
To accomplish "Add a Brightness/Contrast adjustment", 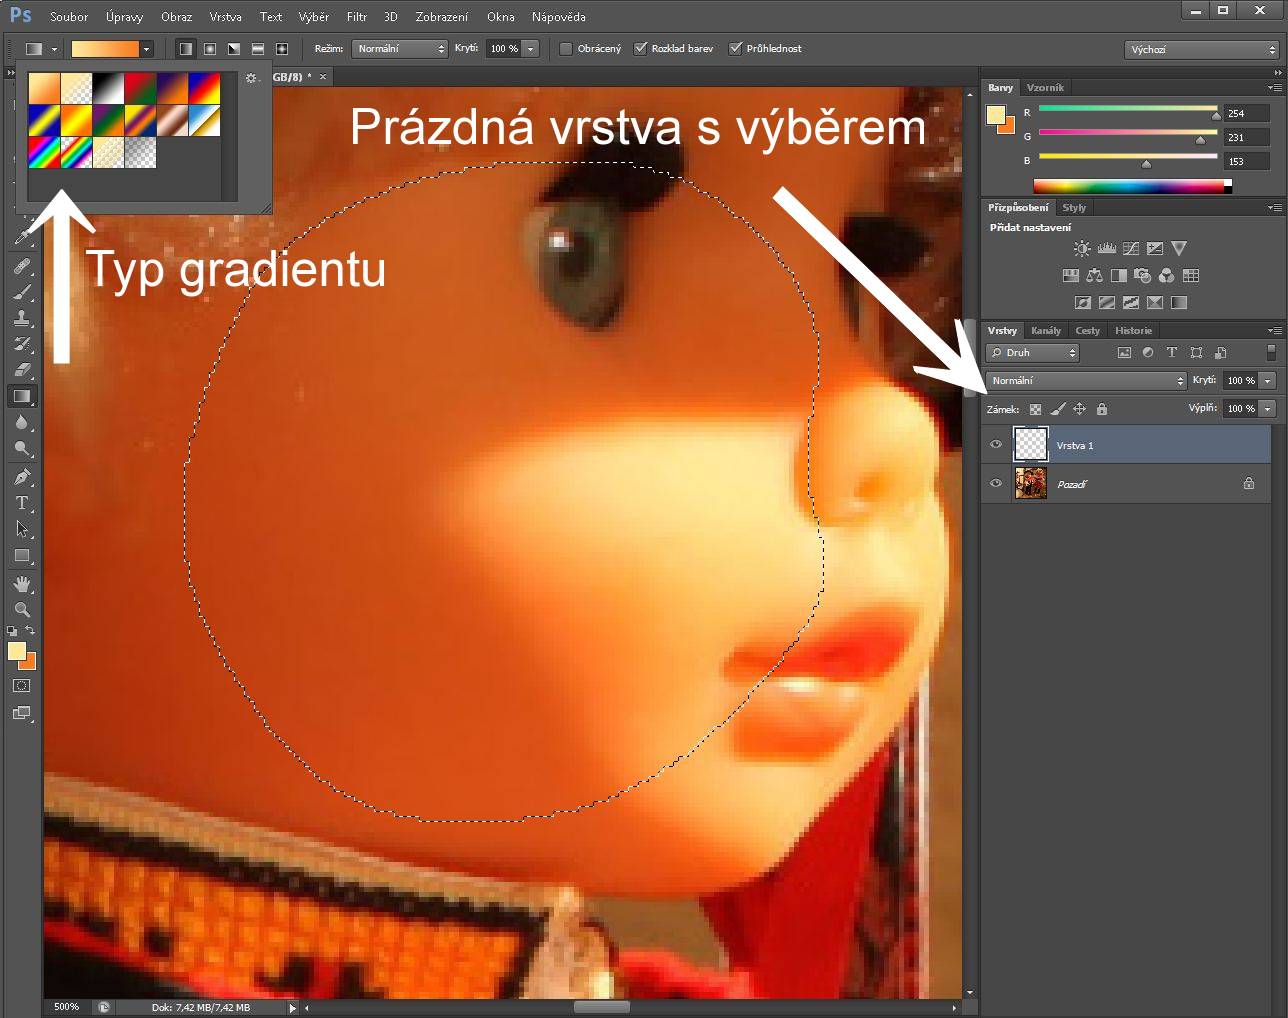I will point(1082,249).
